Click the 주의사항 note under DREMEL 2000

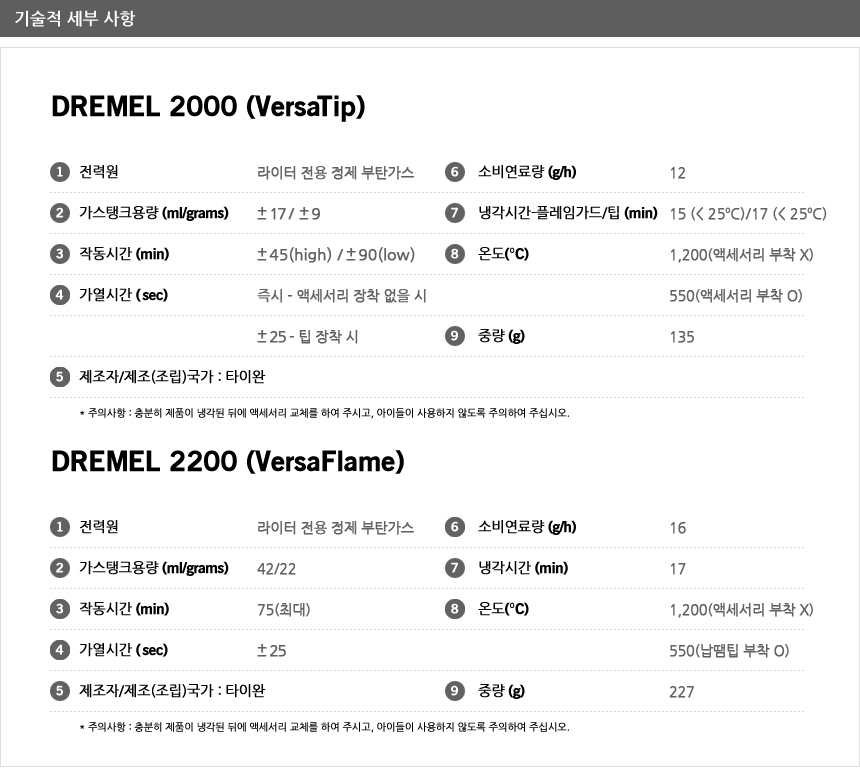[x=325, y=413]
